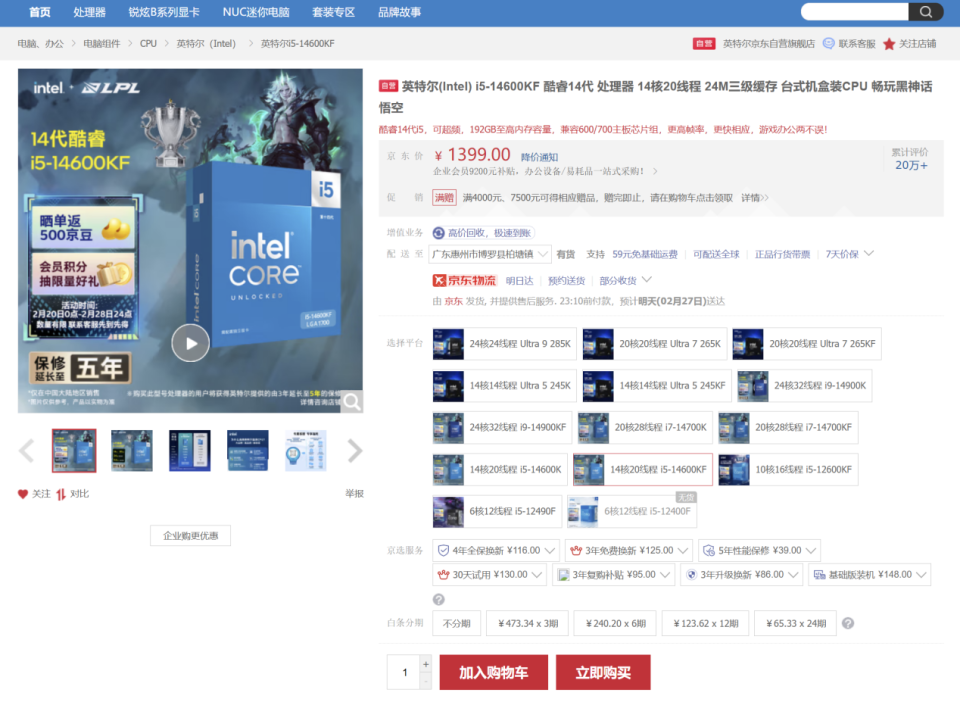Screen dimensions: 960x702
Task: Click the 关注店铺 star icon
Action: (x=889, y=44)
